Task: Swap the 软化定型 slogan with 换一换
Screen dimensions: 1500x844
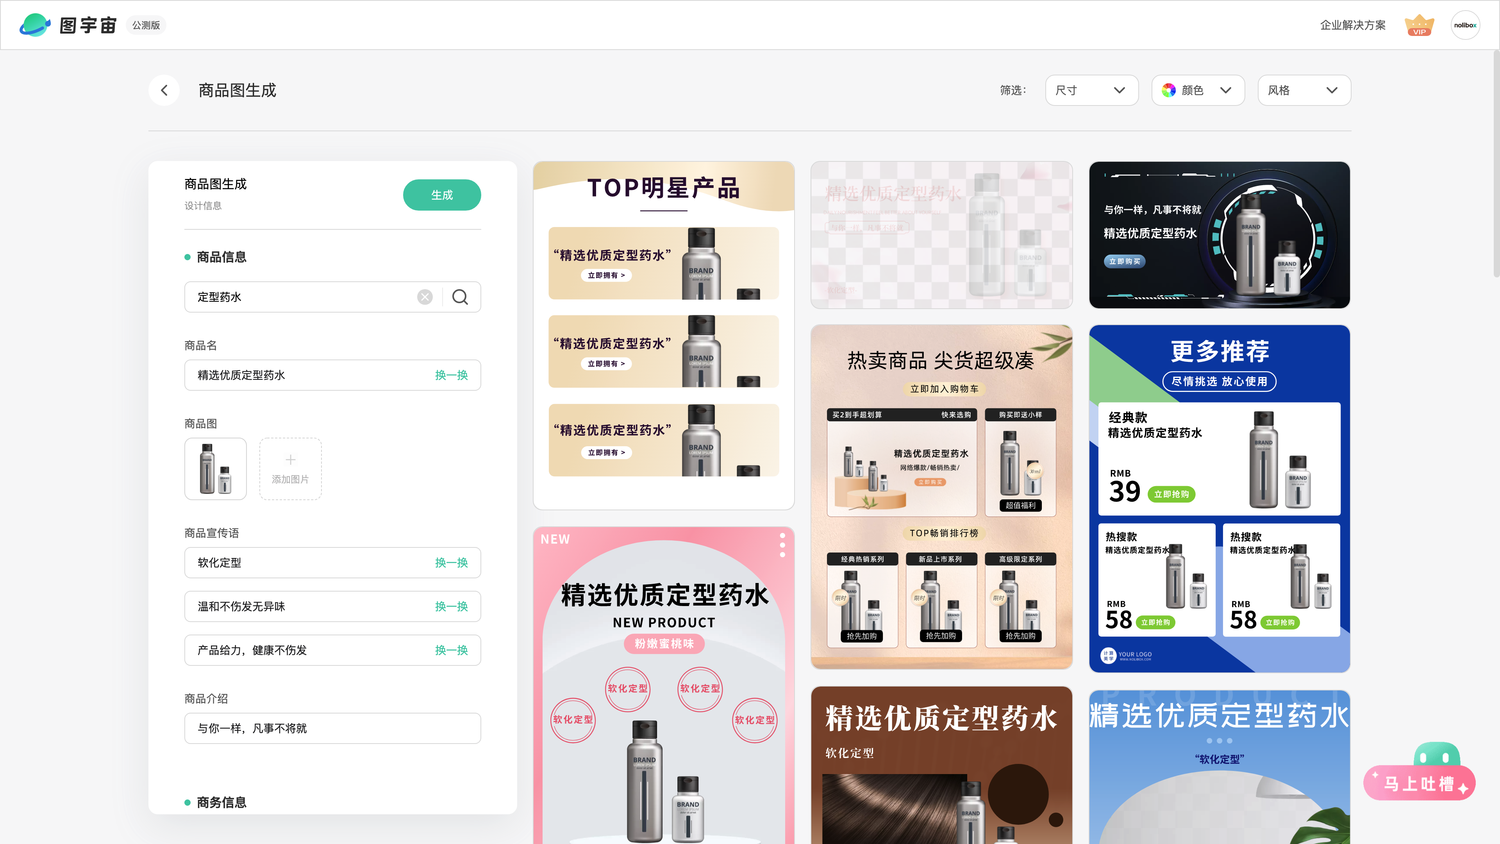Action: (x=451, y=563)
